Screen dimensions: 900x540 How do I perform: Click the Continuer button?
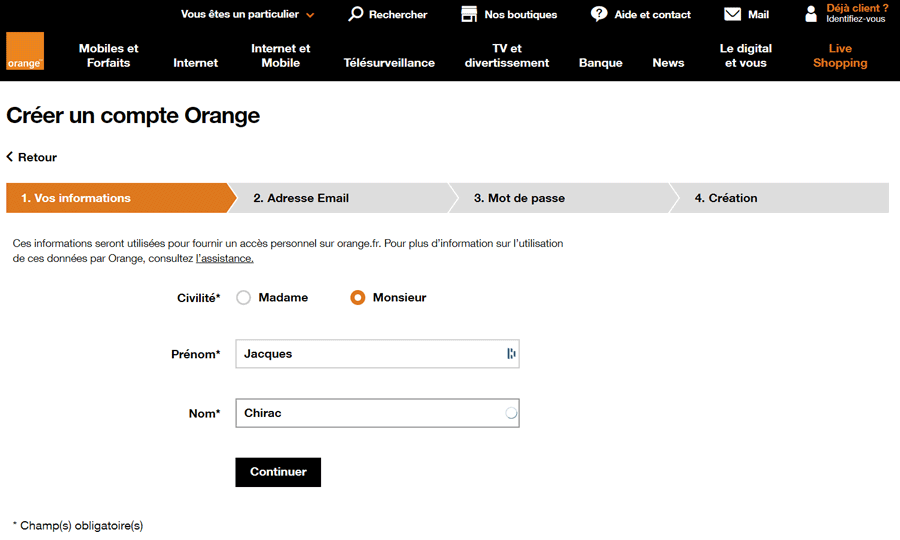click(278, 472)
